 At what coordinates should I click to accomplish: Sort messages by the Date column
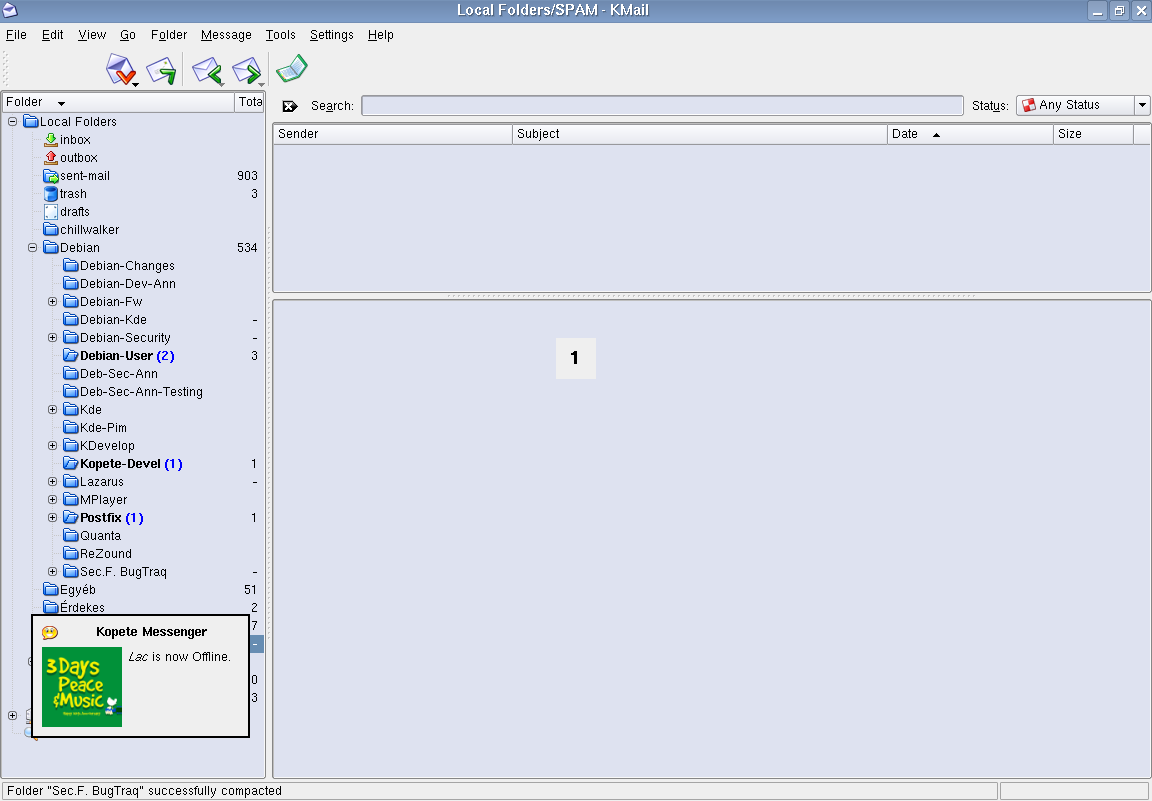pos(970,134)
